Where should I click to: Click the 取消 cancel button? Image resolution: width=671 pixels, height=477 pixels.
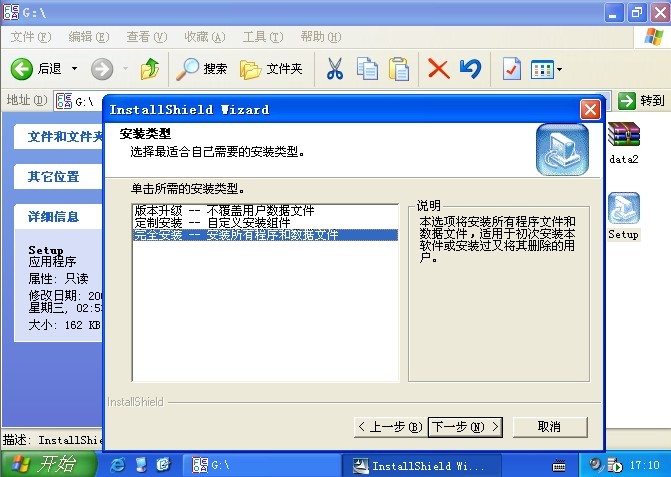pyautogui.click(x=550, y=427)
